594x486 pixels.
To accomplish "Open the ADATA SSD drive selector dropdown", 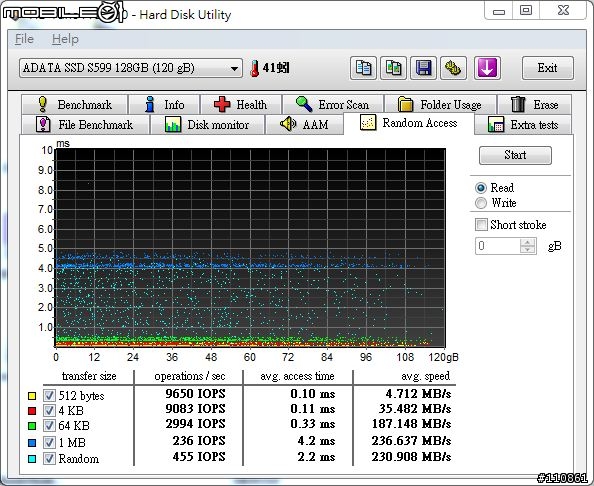I will pyautogui.click(x=131, y=68).
